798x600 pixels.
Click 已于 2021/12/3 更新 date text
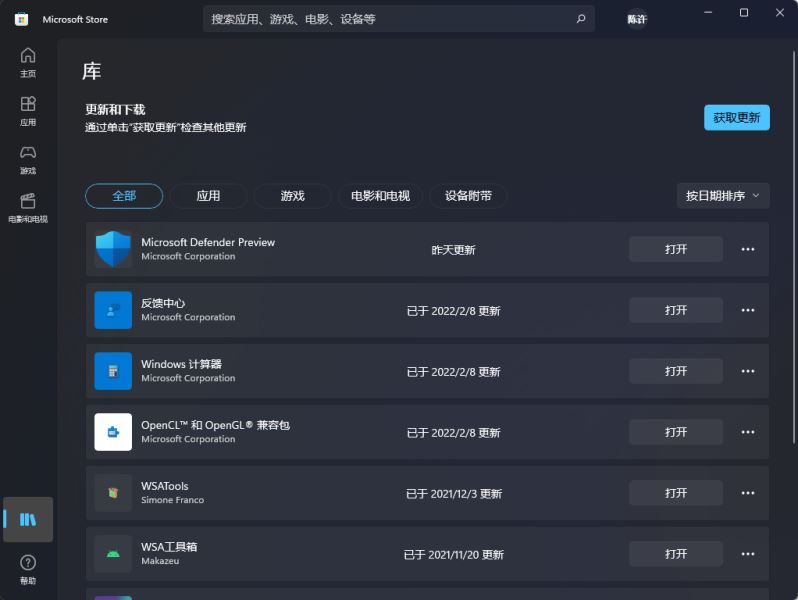453,494
